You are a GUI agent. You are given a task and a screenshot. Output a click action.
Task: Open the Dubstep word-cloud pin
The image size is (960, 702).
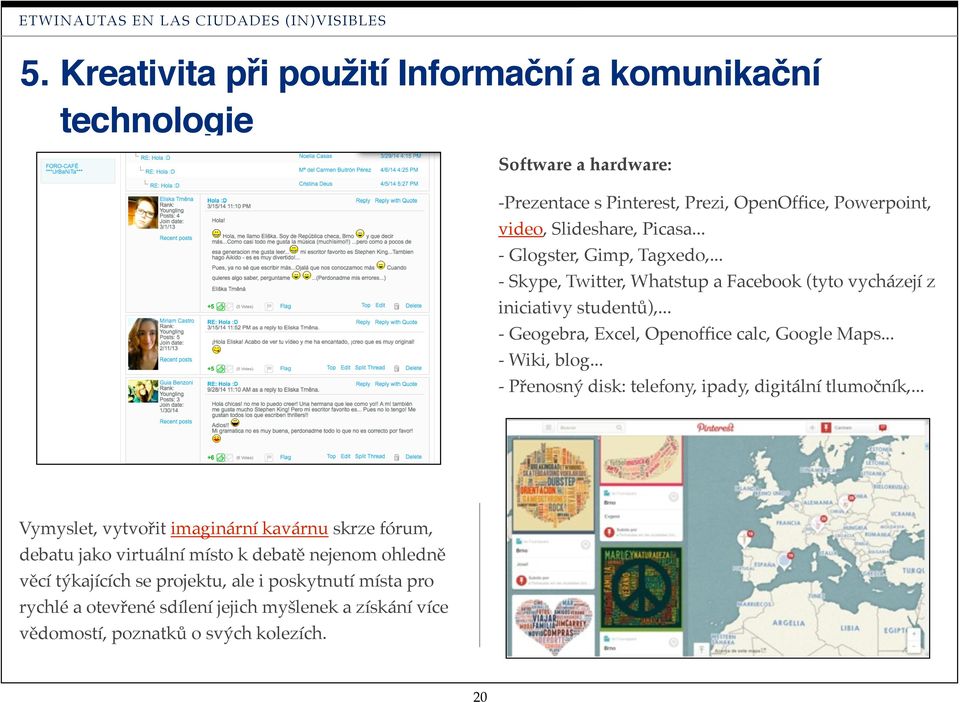click(553, 484)
